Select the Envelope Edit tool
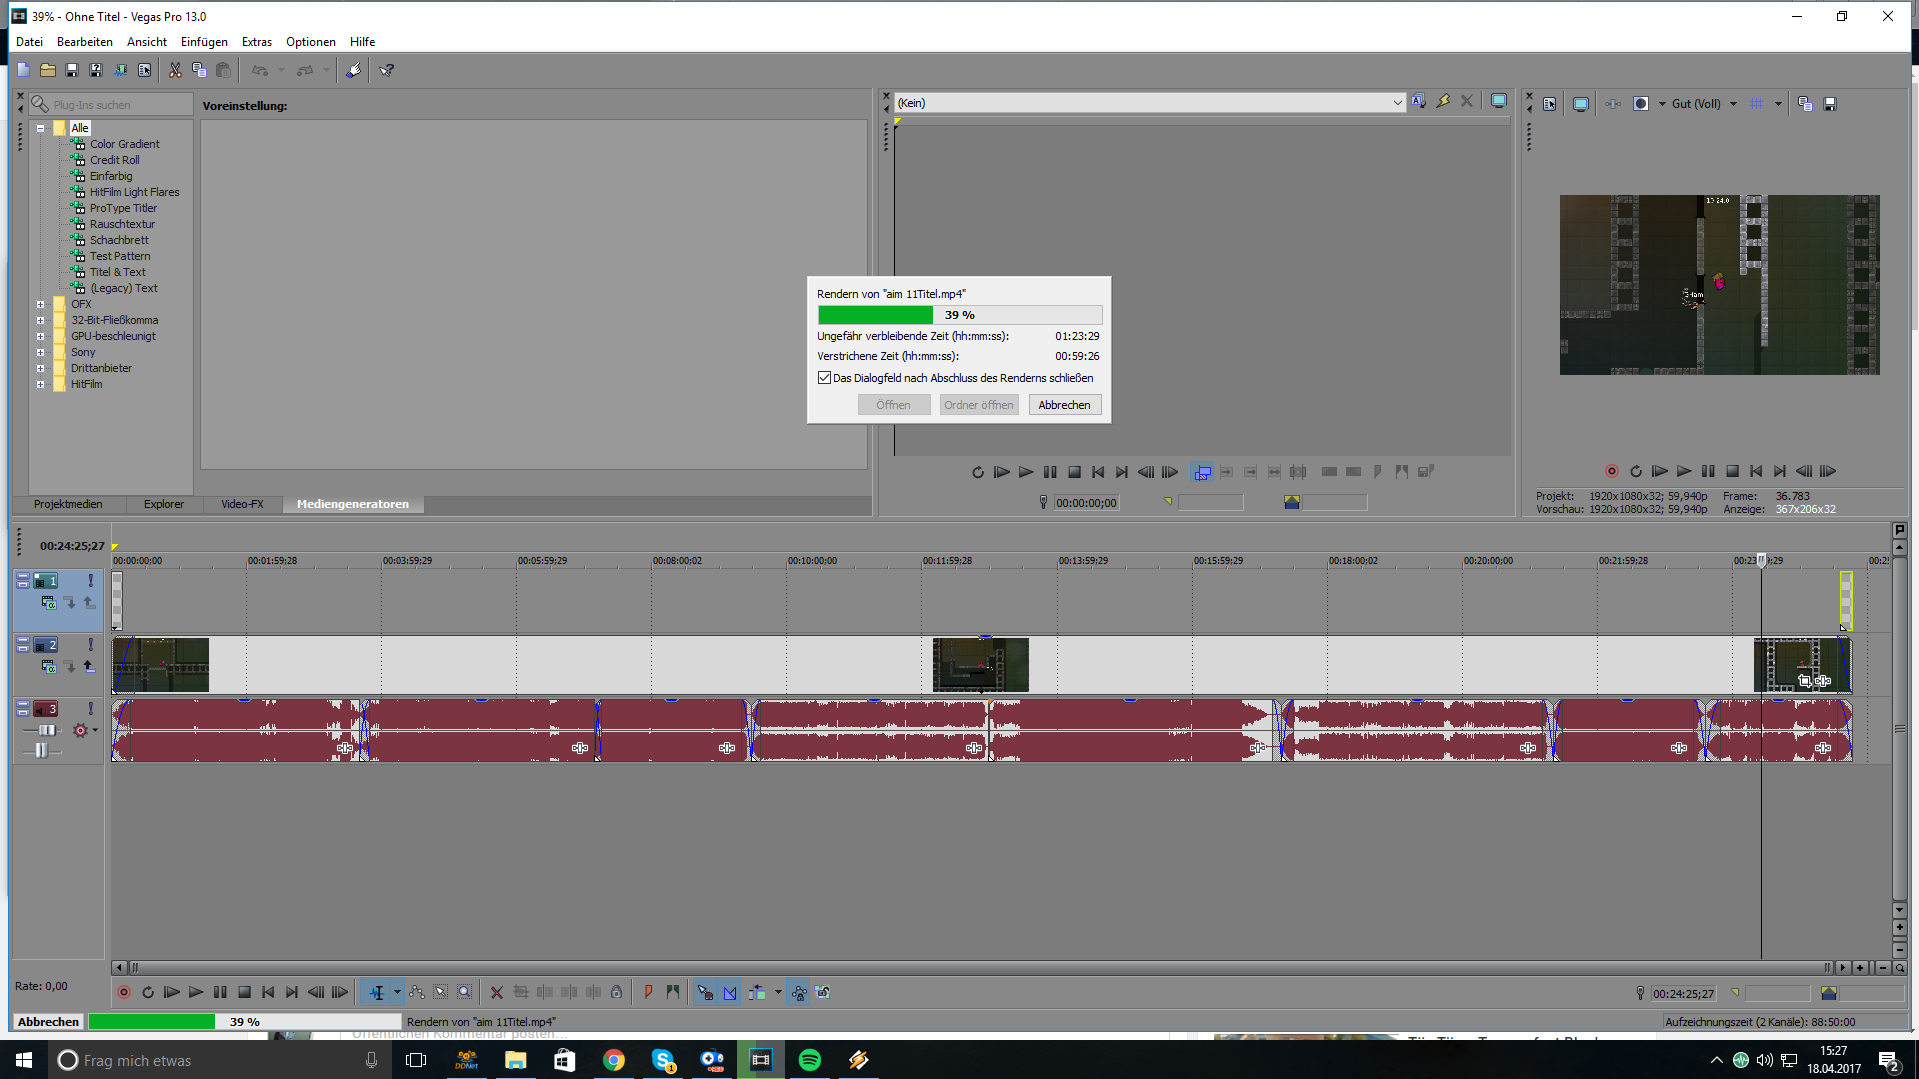The height and width of the screenshot is (1079, 1919). click(417, 992)
